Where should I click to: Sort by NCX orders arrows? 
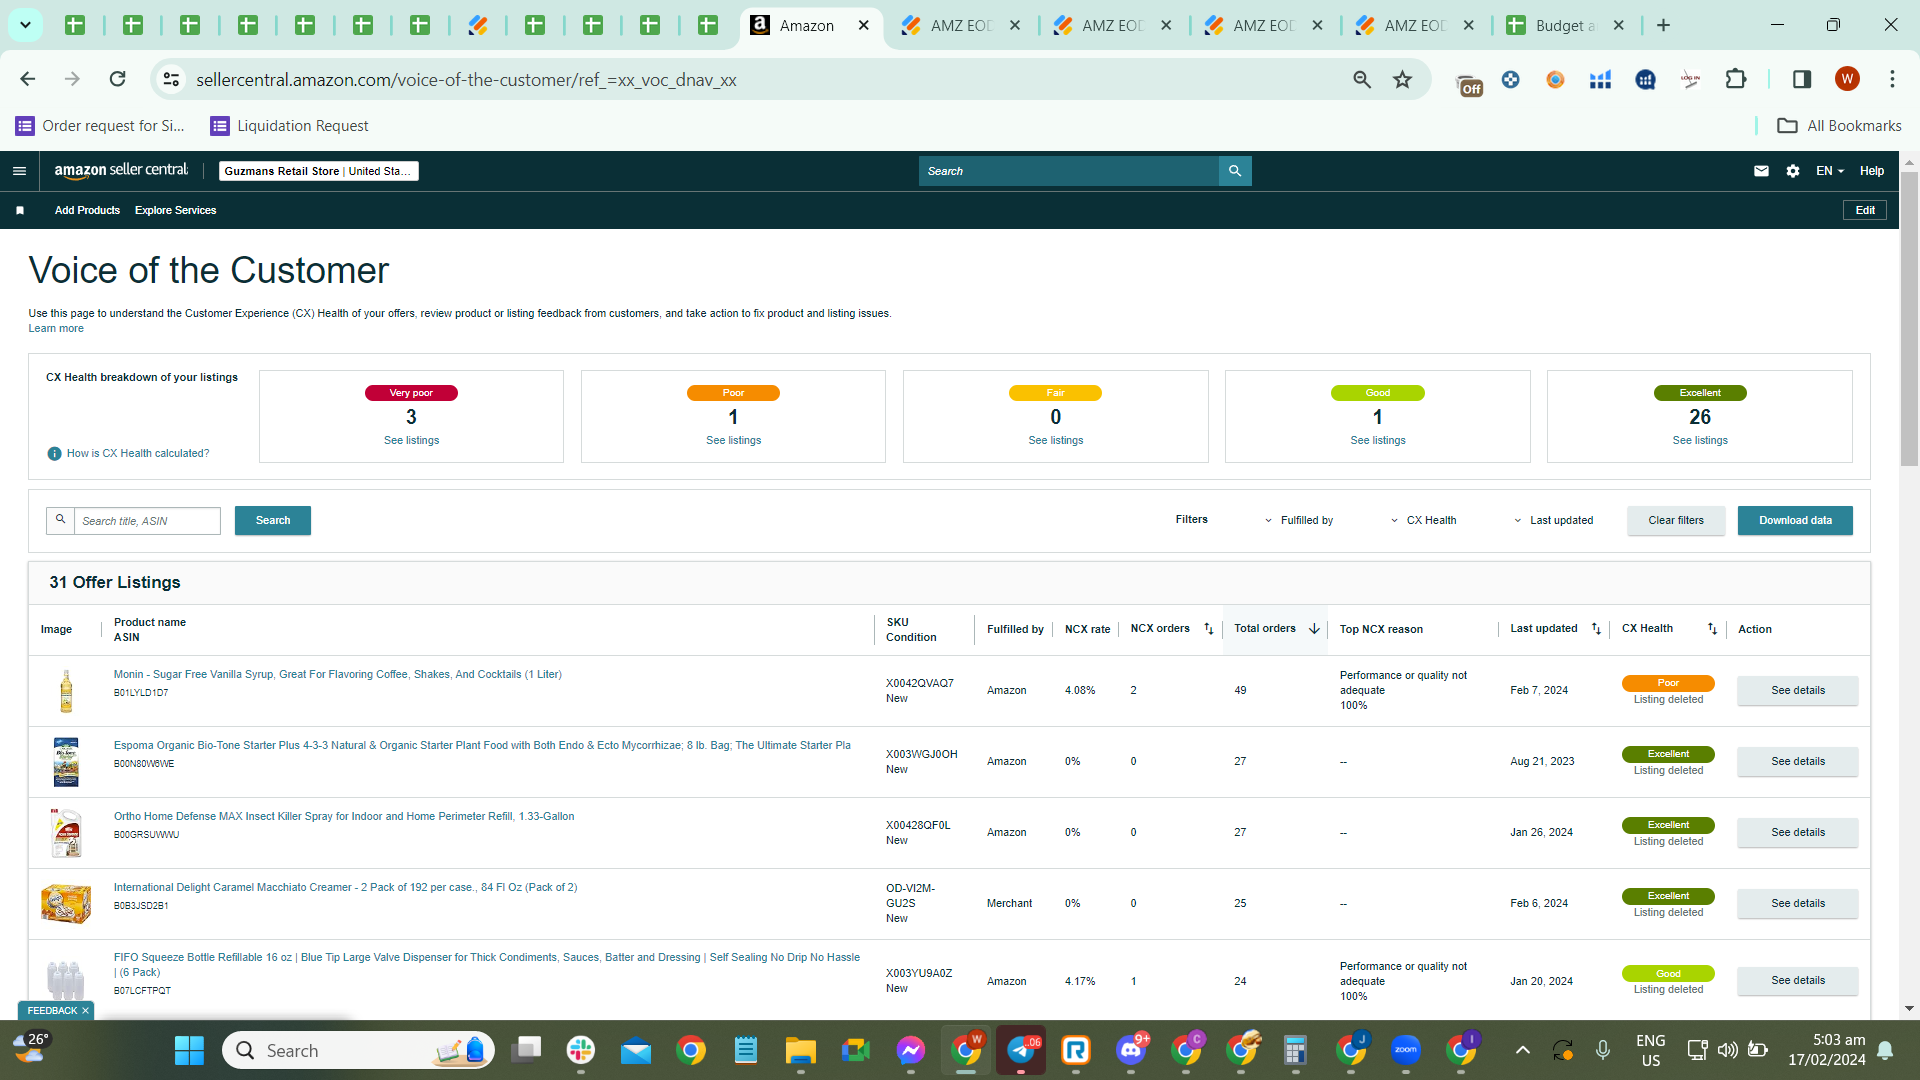(1208, 629)
